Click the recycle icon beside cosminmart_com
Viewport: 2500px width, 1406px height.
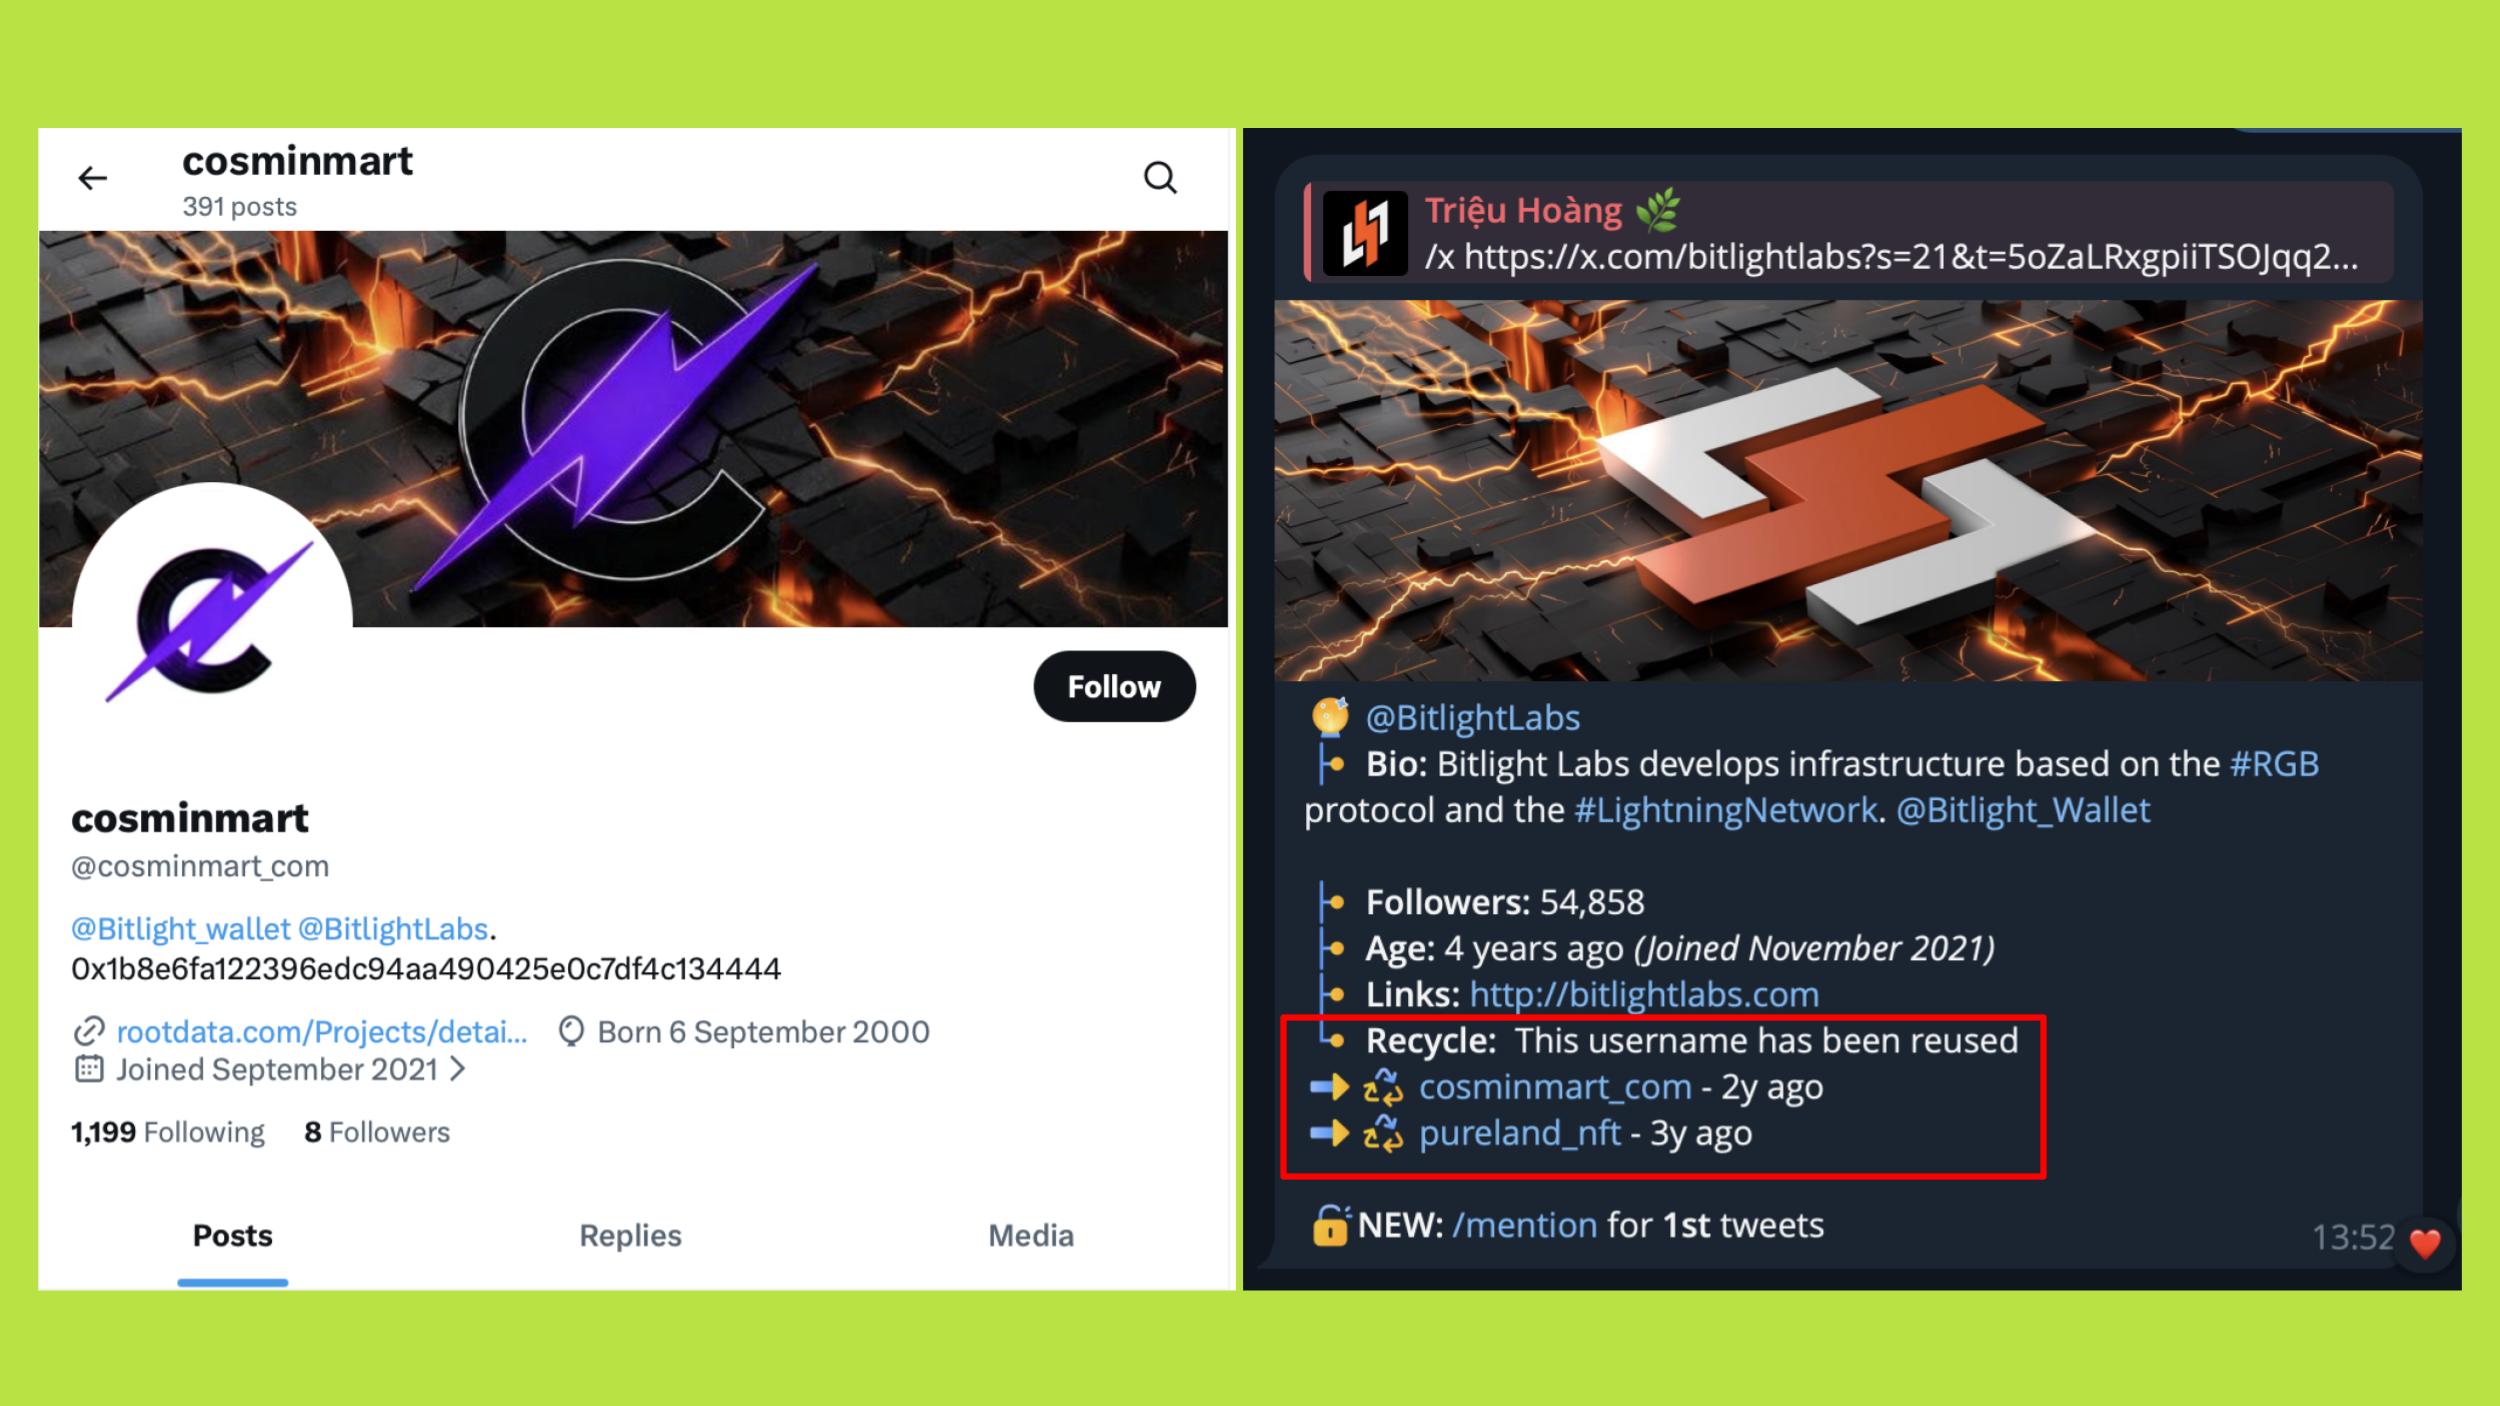[x=1383, y=1087]
